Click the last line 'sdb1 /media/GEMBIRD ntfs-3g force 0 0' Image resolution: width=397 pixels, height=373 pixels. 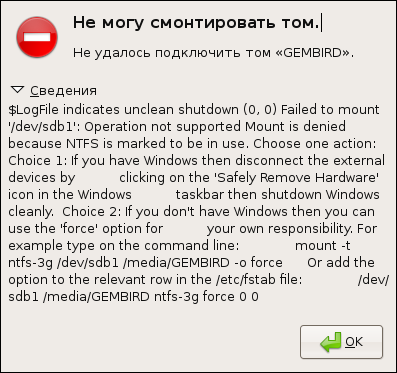[133, 297]
